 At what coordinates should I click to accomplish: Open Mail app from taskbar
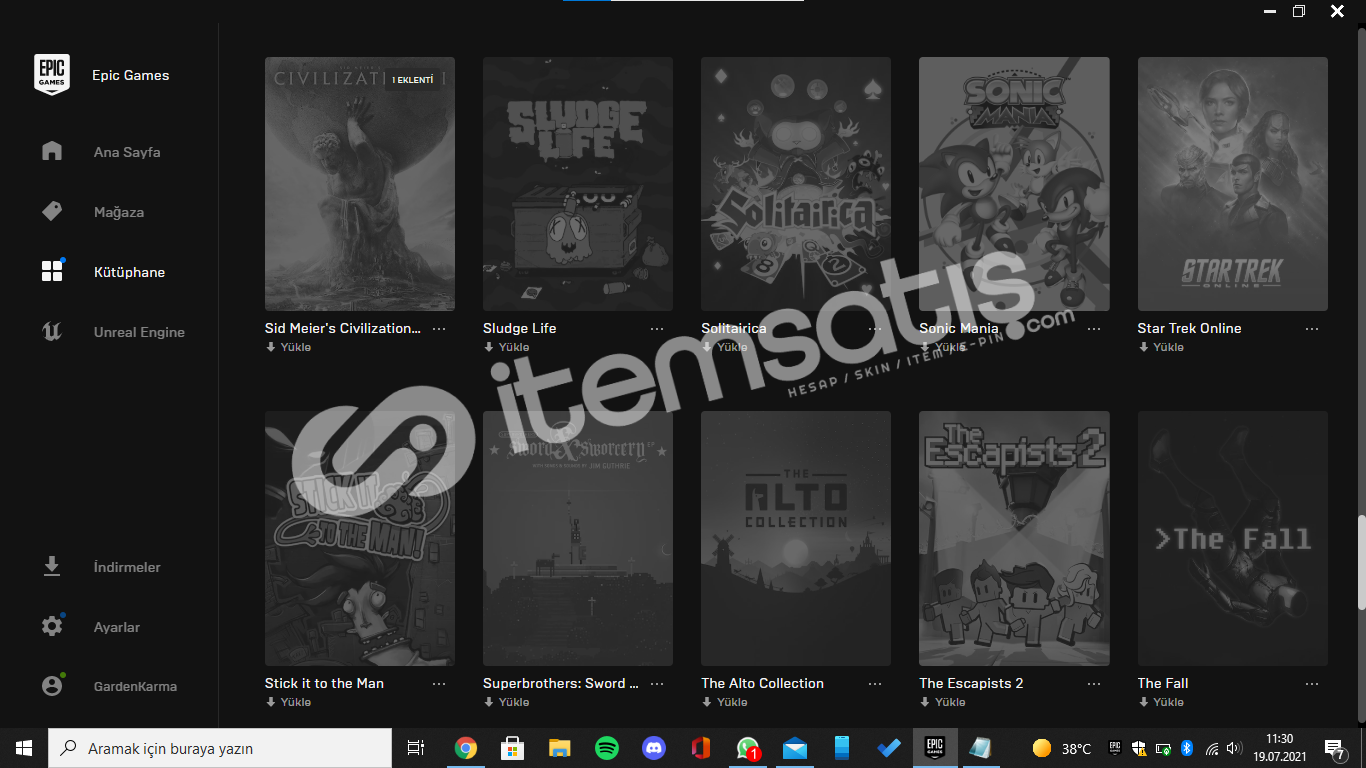[x=795, y=748]
